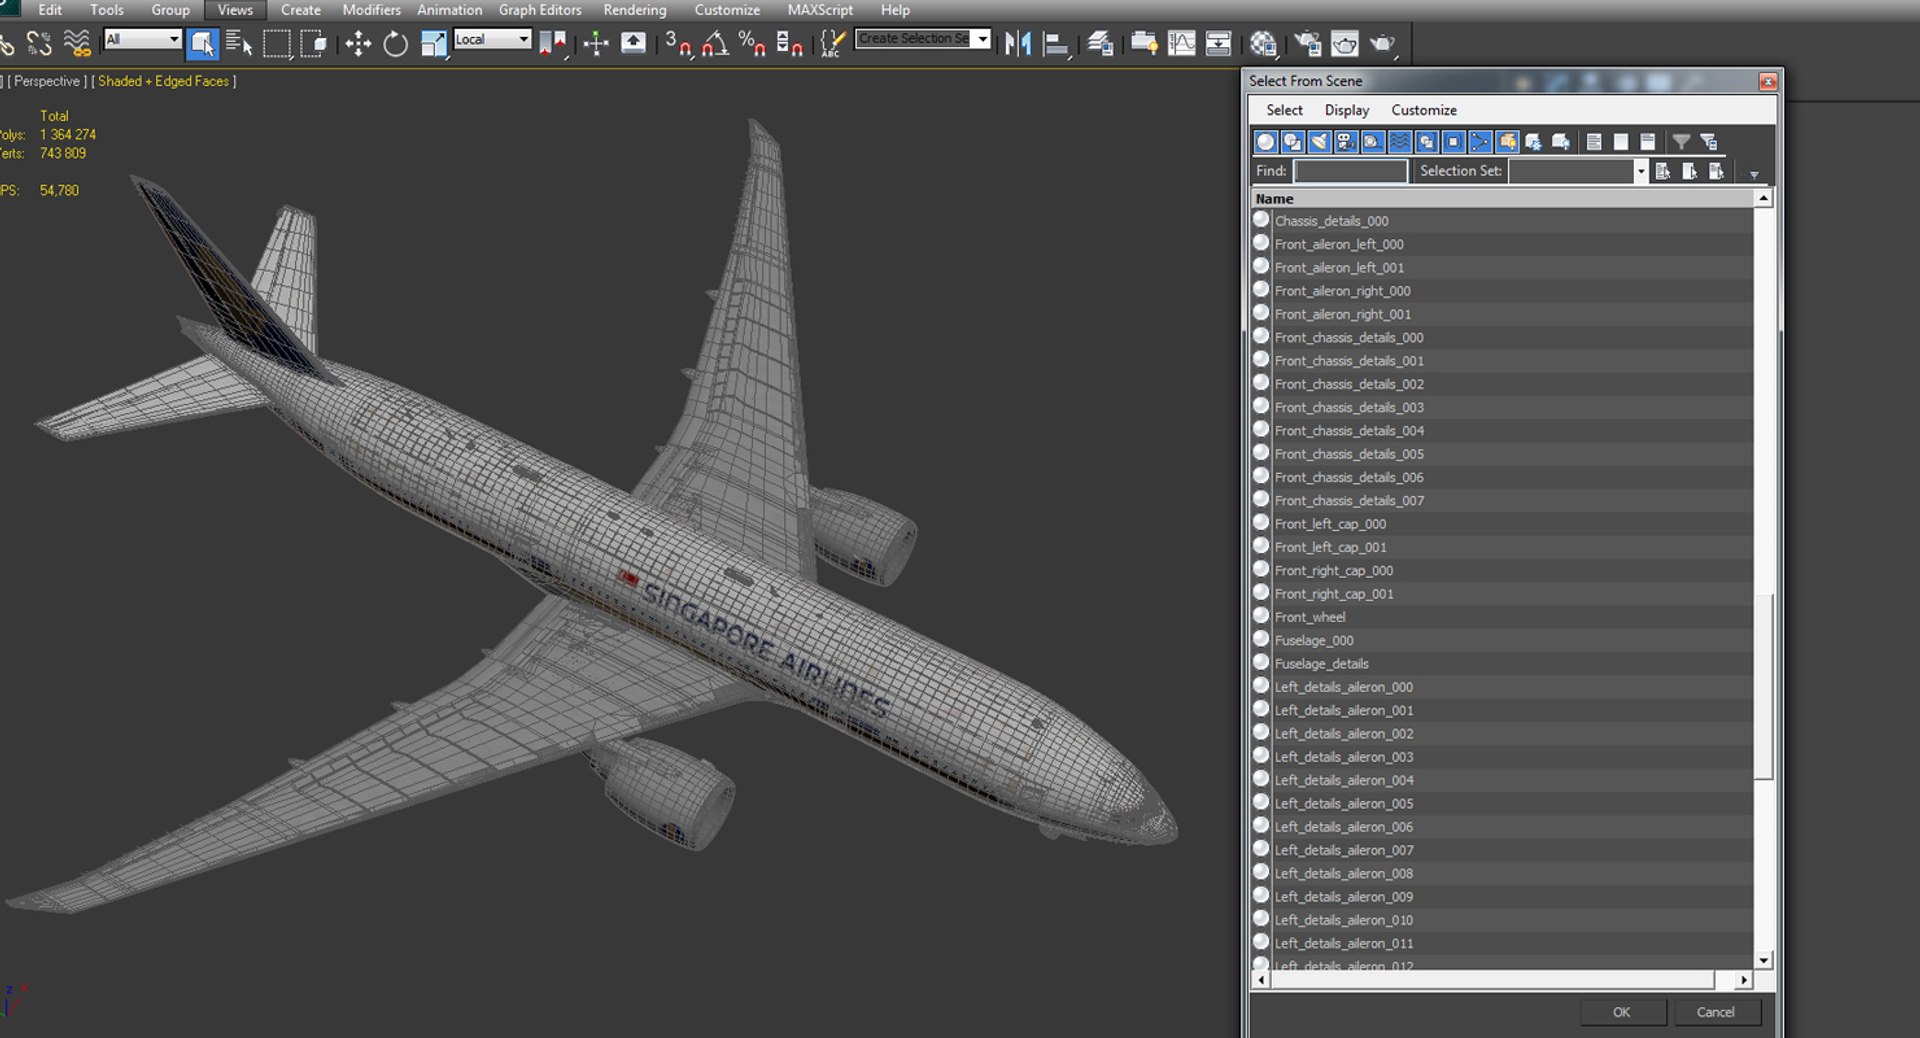Toggle Display Object XRefs filter in dialog
The height and width of the screenshot is (1038, 1920).
(x=1455, y=142)
